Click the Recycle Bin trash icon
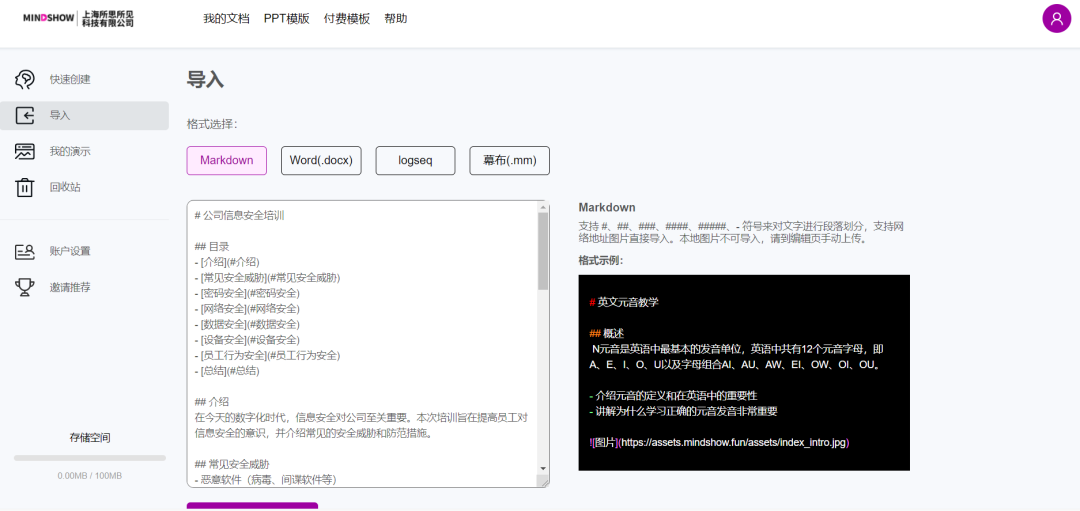The width and height of the screenshot is (1080, 511). tap(25, 187)
